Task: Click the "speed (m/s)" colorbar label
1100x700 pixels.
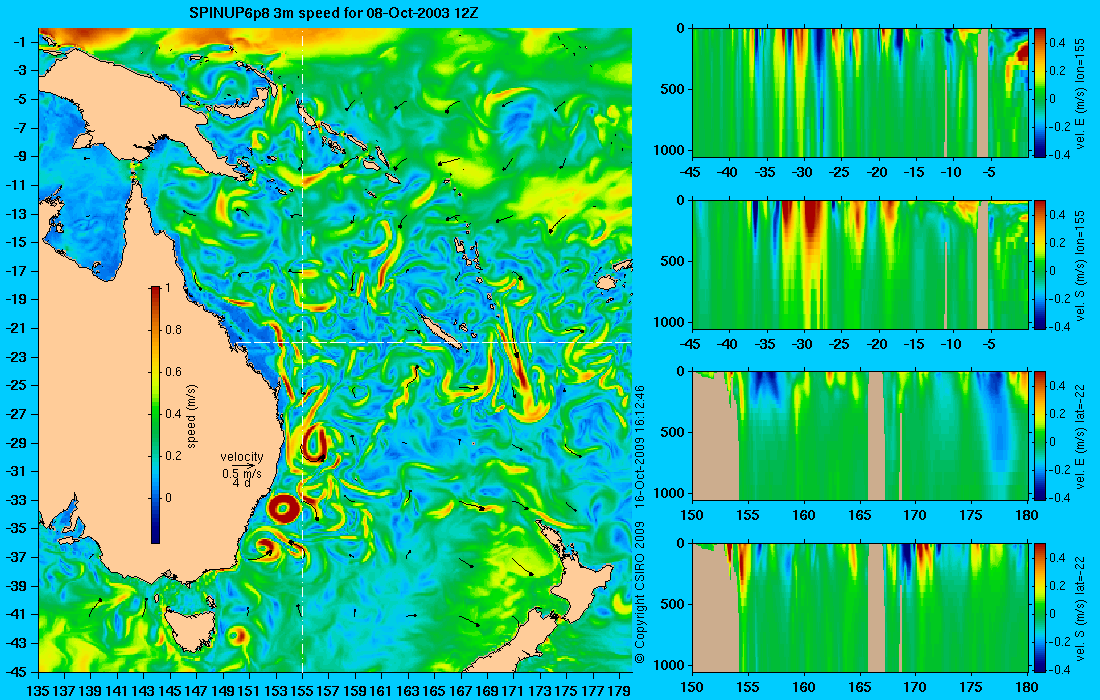Action: (x=192, y=416)
